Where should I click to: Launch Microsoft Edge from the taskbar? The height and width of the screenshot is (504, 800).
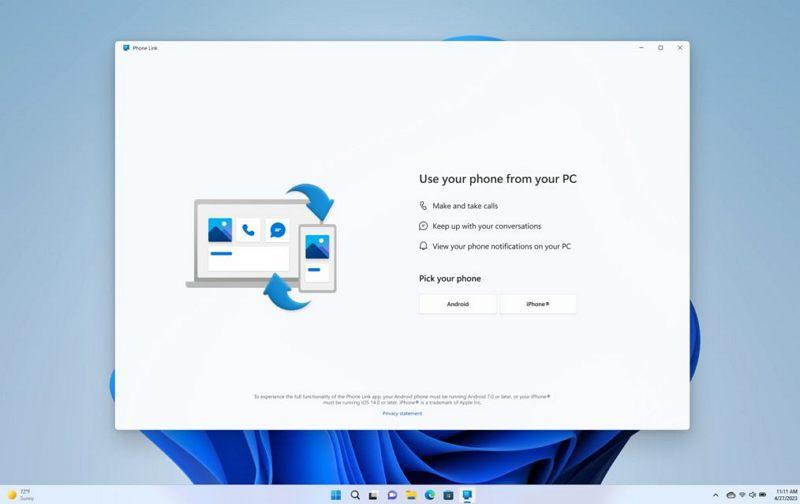[x=430, y=495]
